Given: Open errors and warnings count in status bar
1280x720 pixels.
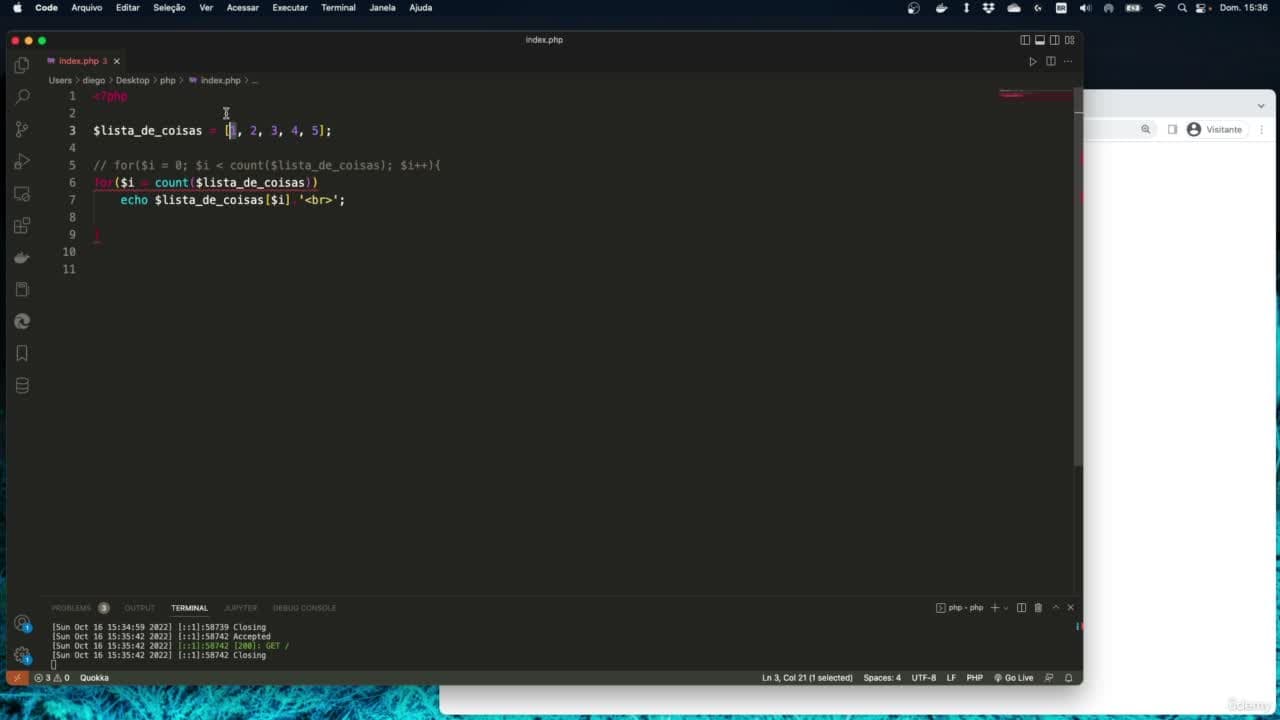Looking at the screenshot, I should [52, 678].
